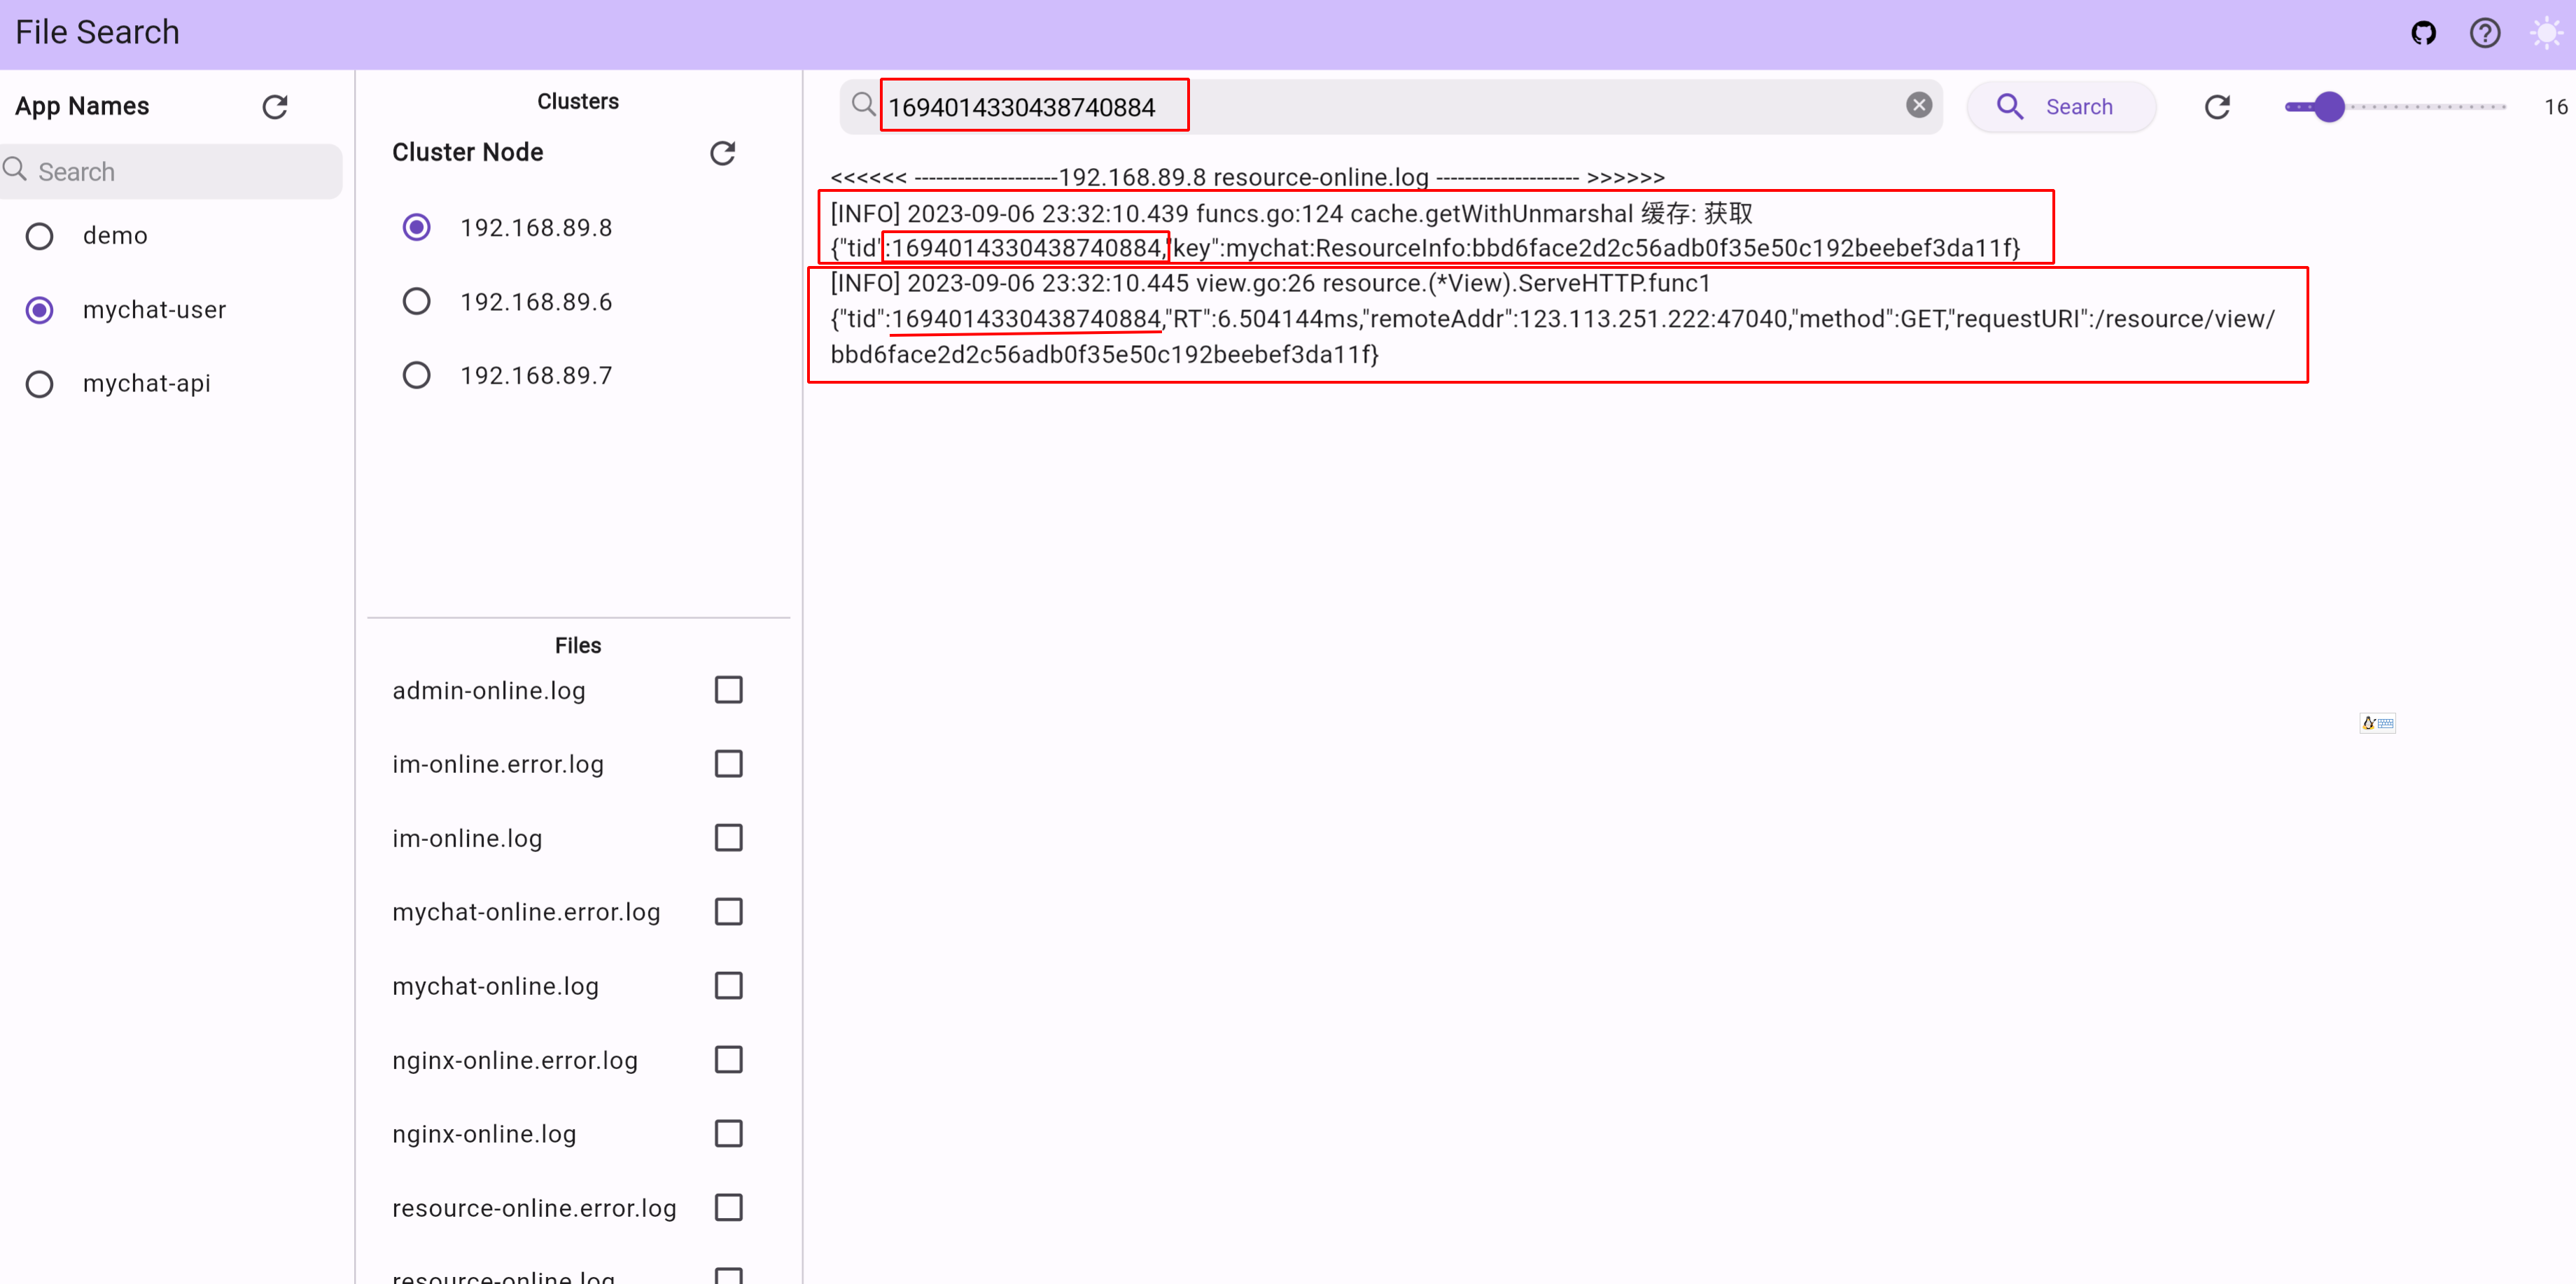Clear the search query text
The height and width of the screenshot is (1284, 2576).
(1918, 105)
